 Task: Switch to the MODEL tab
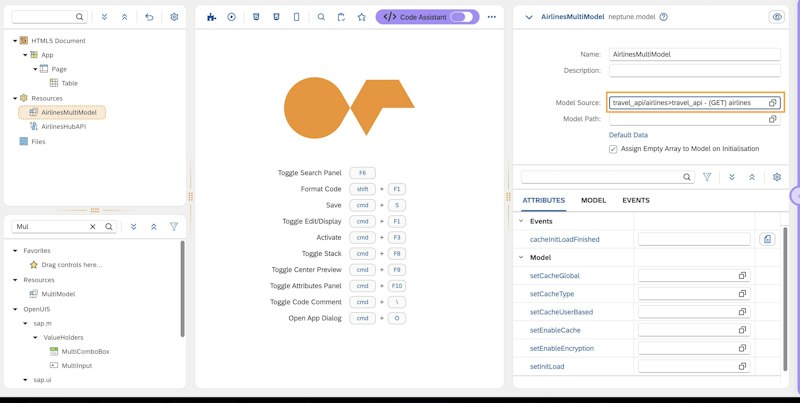coord(593,200)
